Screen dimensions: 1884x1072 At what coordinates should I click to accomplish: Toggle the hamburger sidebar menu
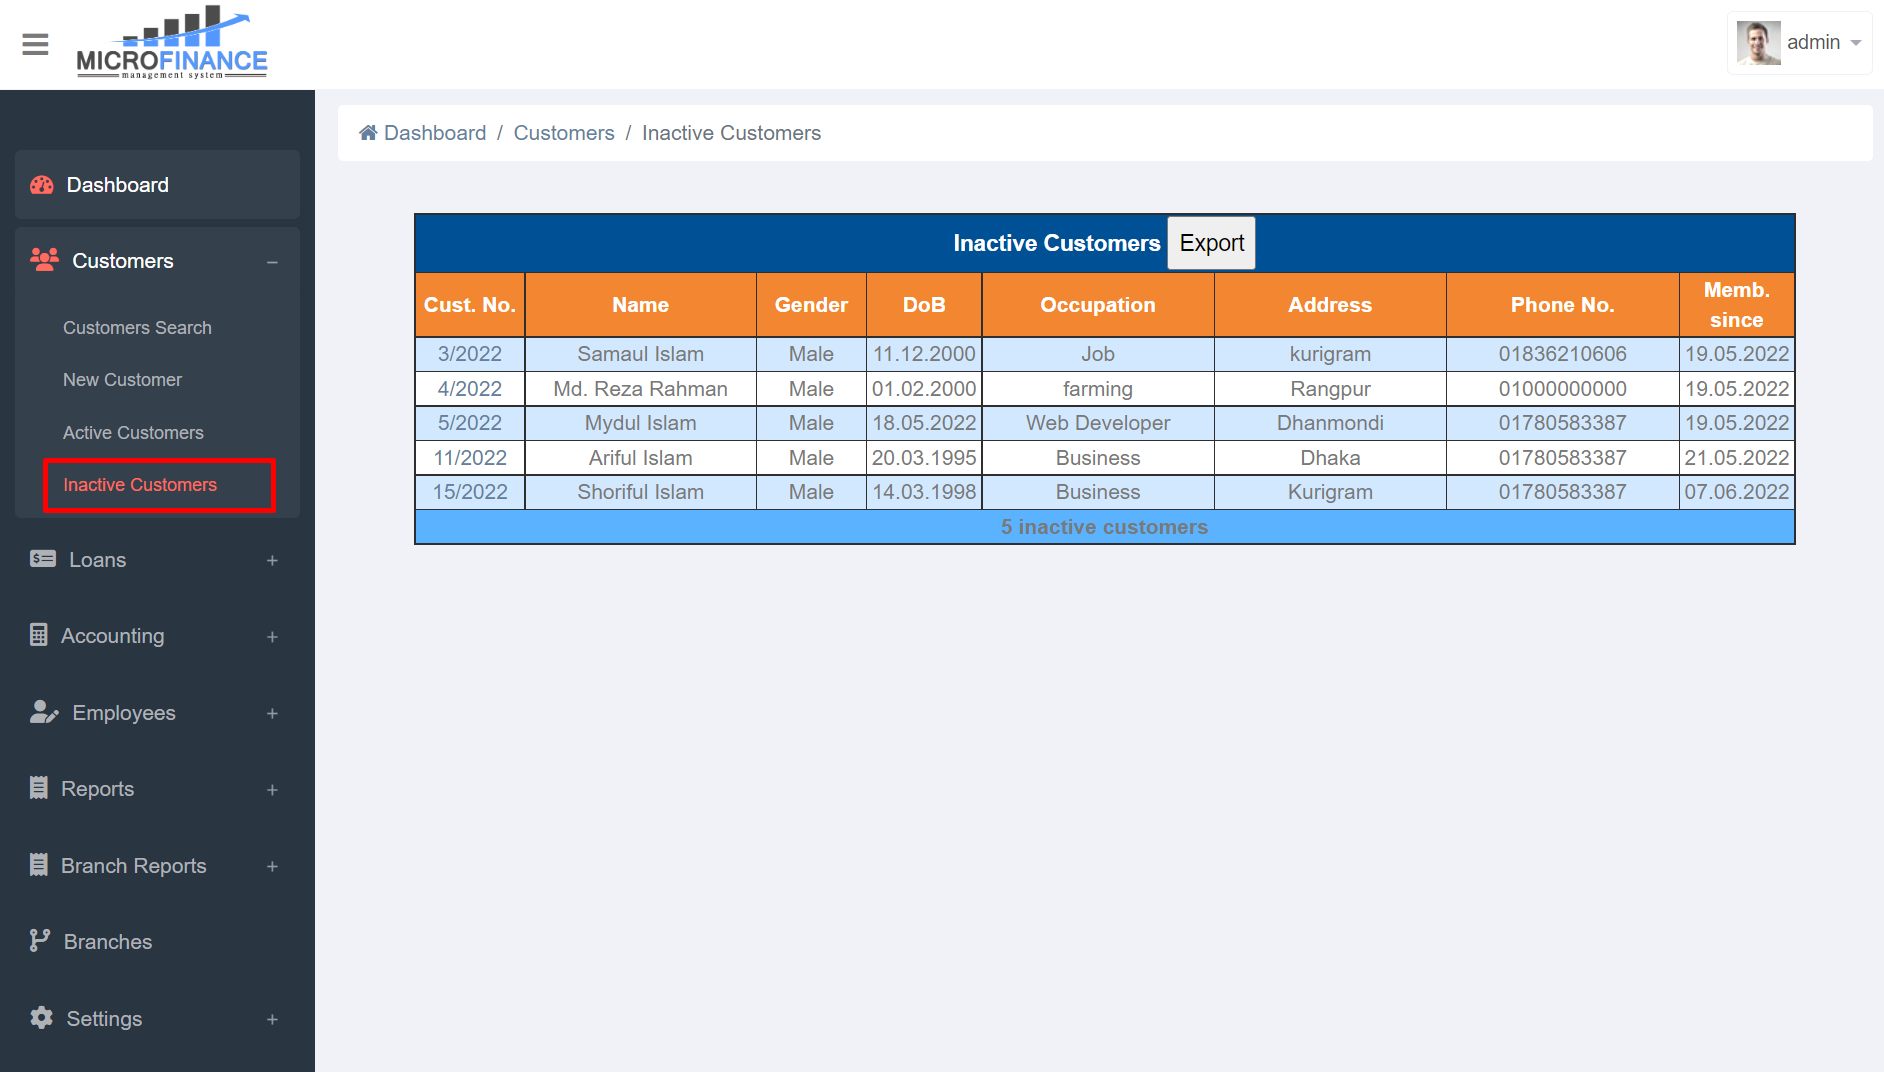coord(35,44)
